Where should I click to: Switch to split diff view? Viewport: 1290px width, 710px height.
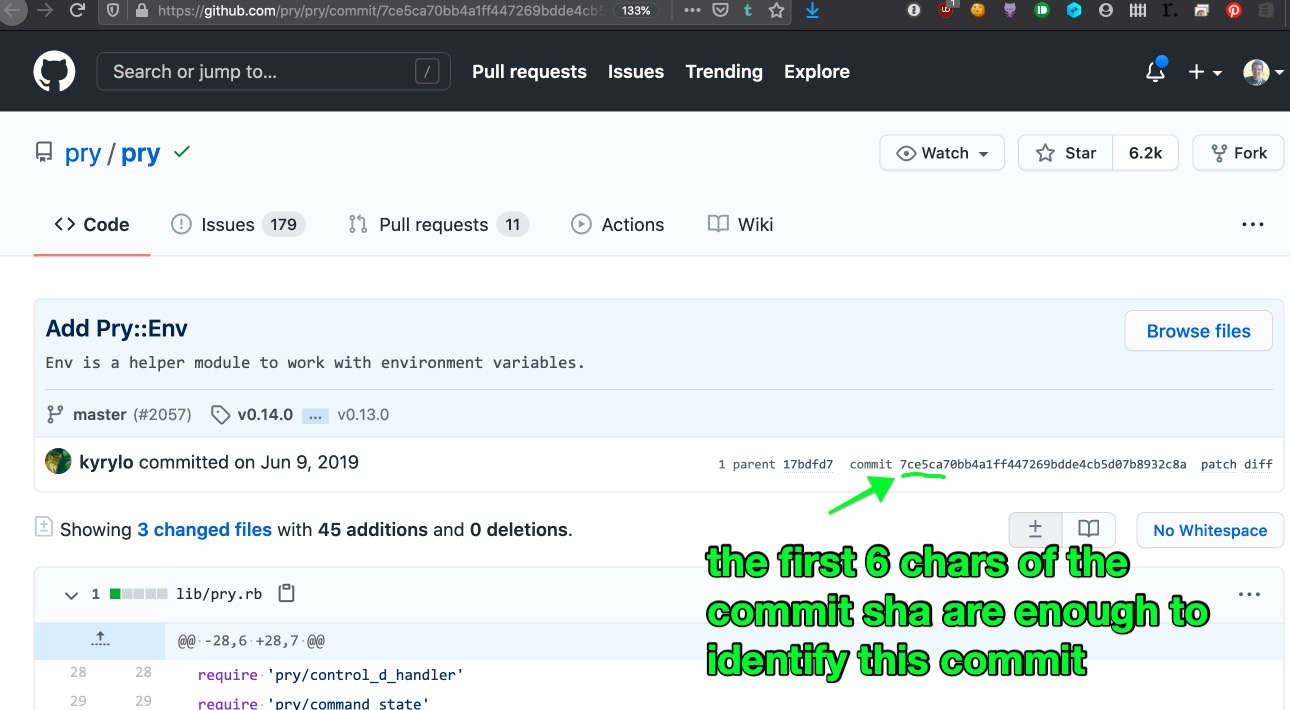pyautogui.click(x=1089, y=530)
